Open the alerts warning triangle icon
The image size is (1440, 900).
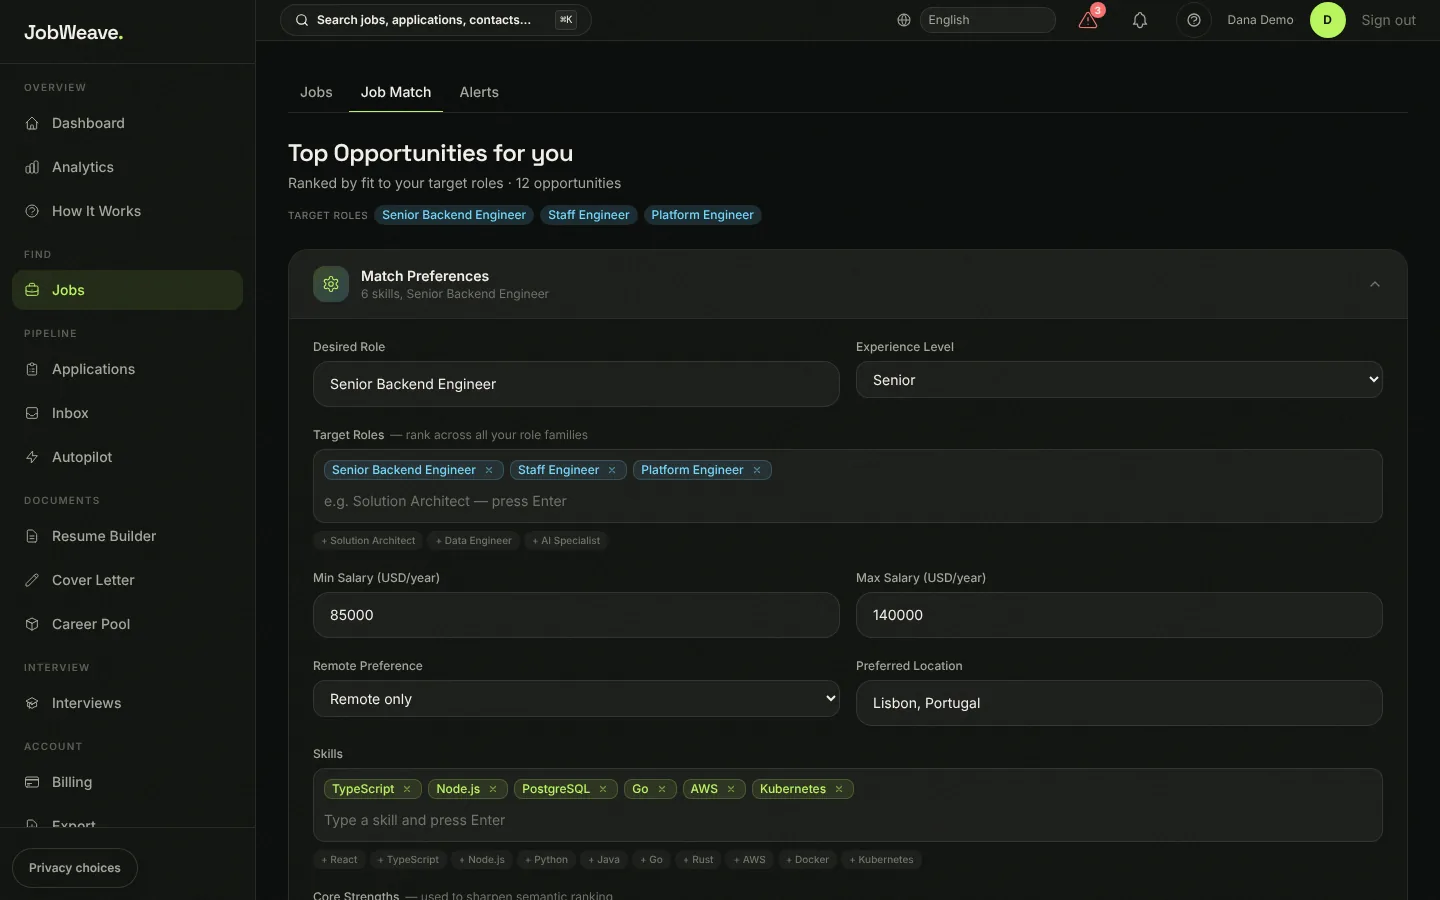click(1089, 20)
